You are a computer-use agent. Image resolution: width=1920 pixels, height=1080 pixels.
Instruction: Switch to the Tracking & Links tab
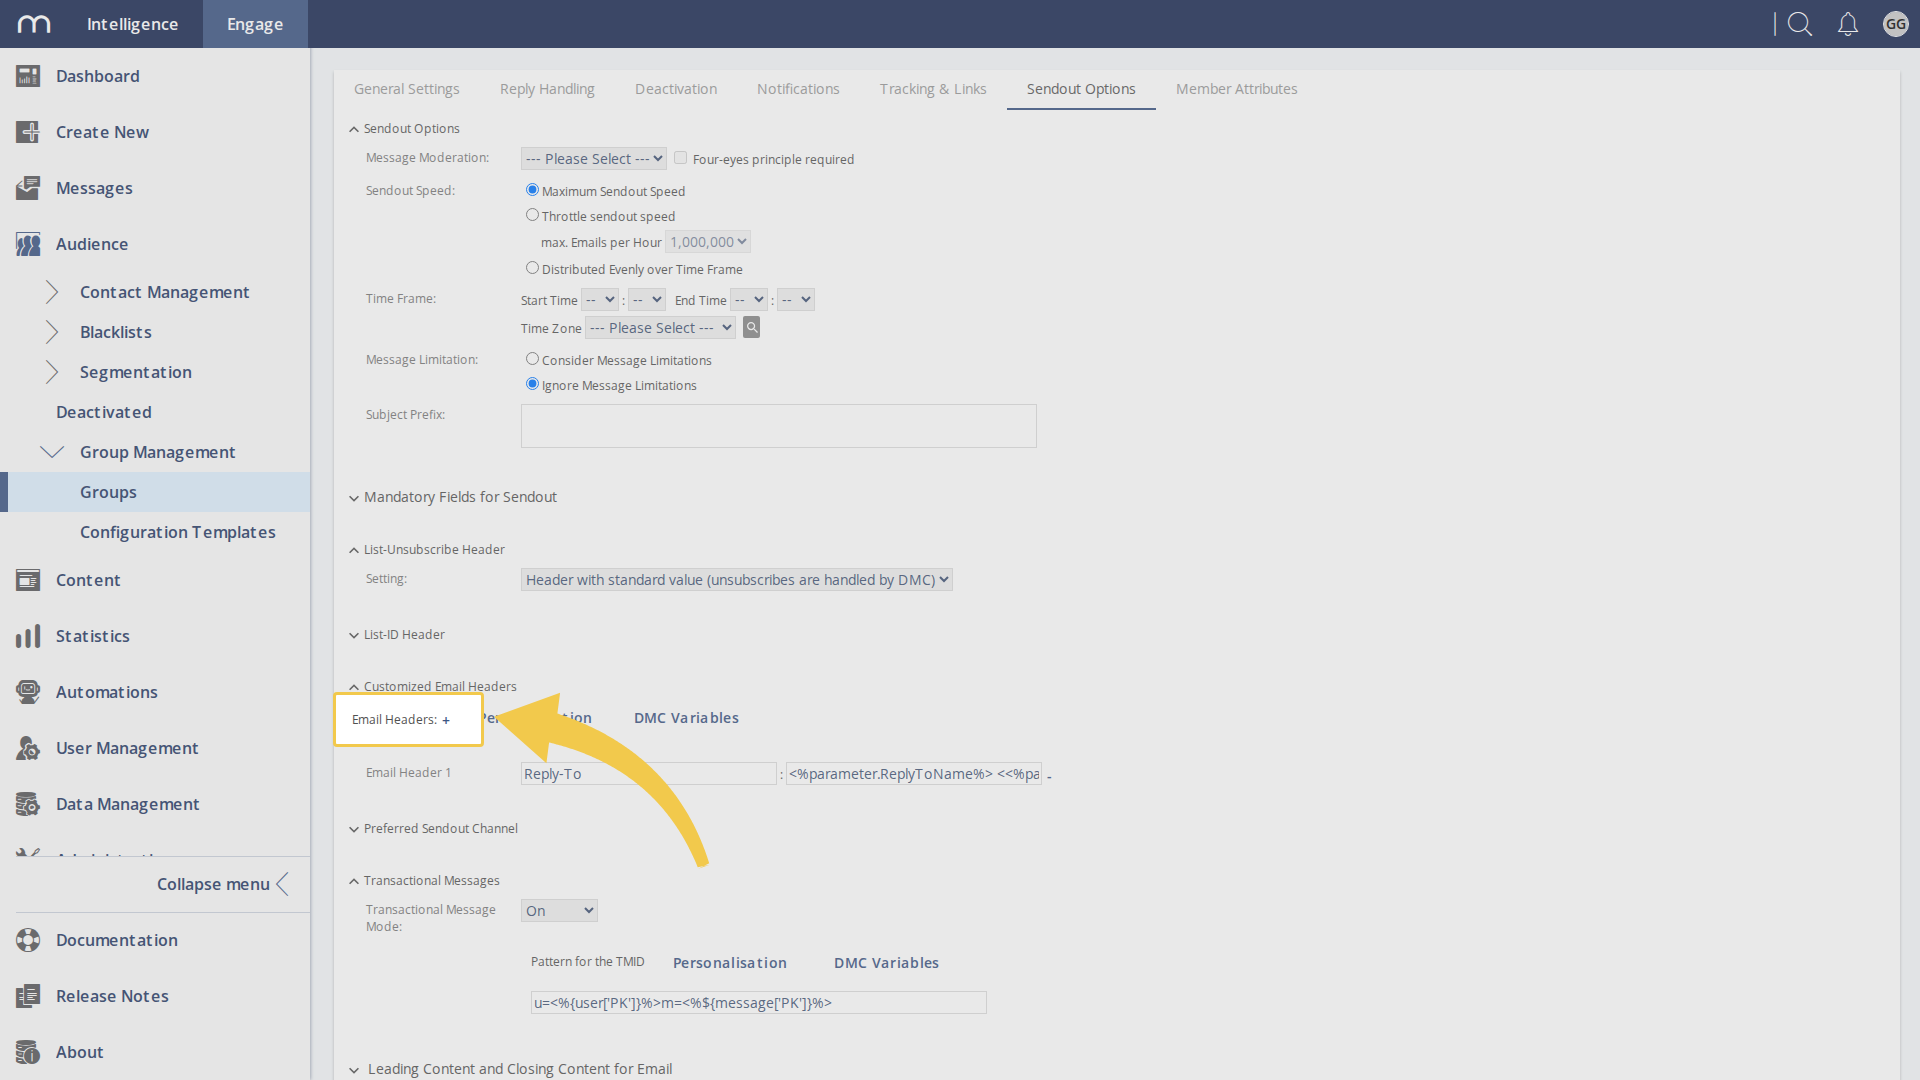coord(933,89)
